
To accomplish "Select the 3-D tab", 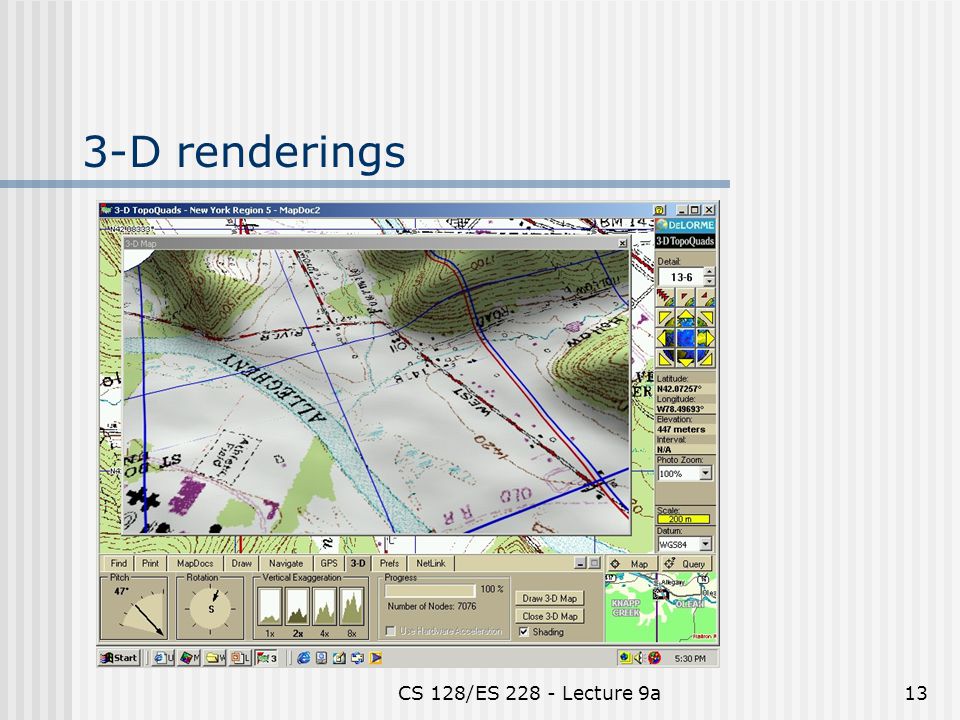I will coord(358,563).
